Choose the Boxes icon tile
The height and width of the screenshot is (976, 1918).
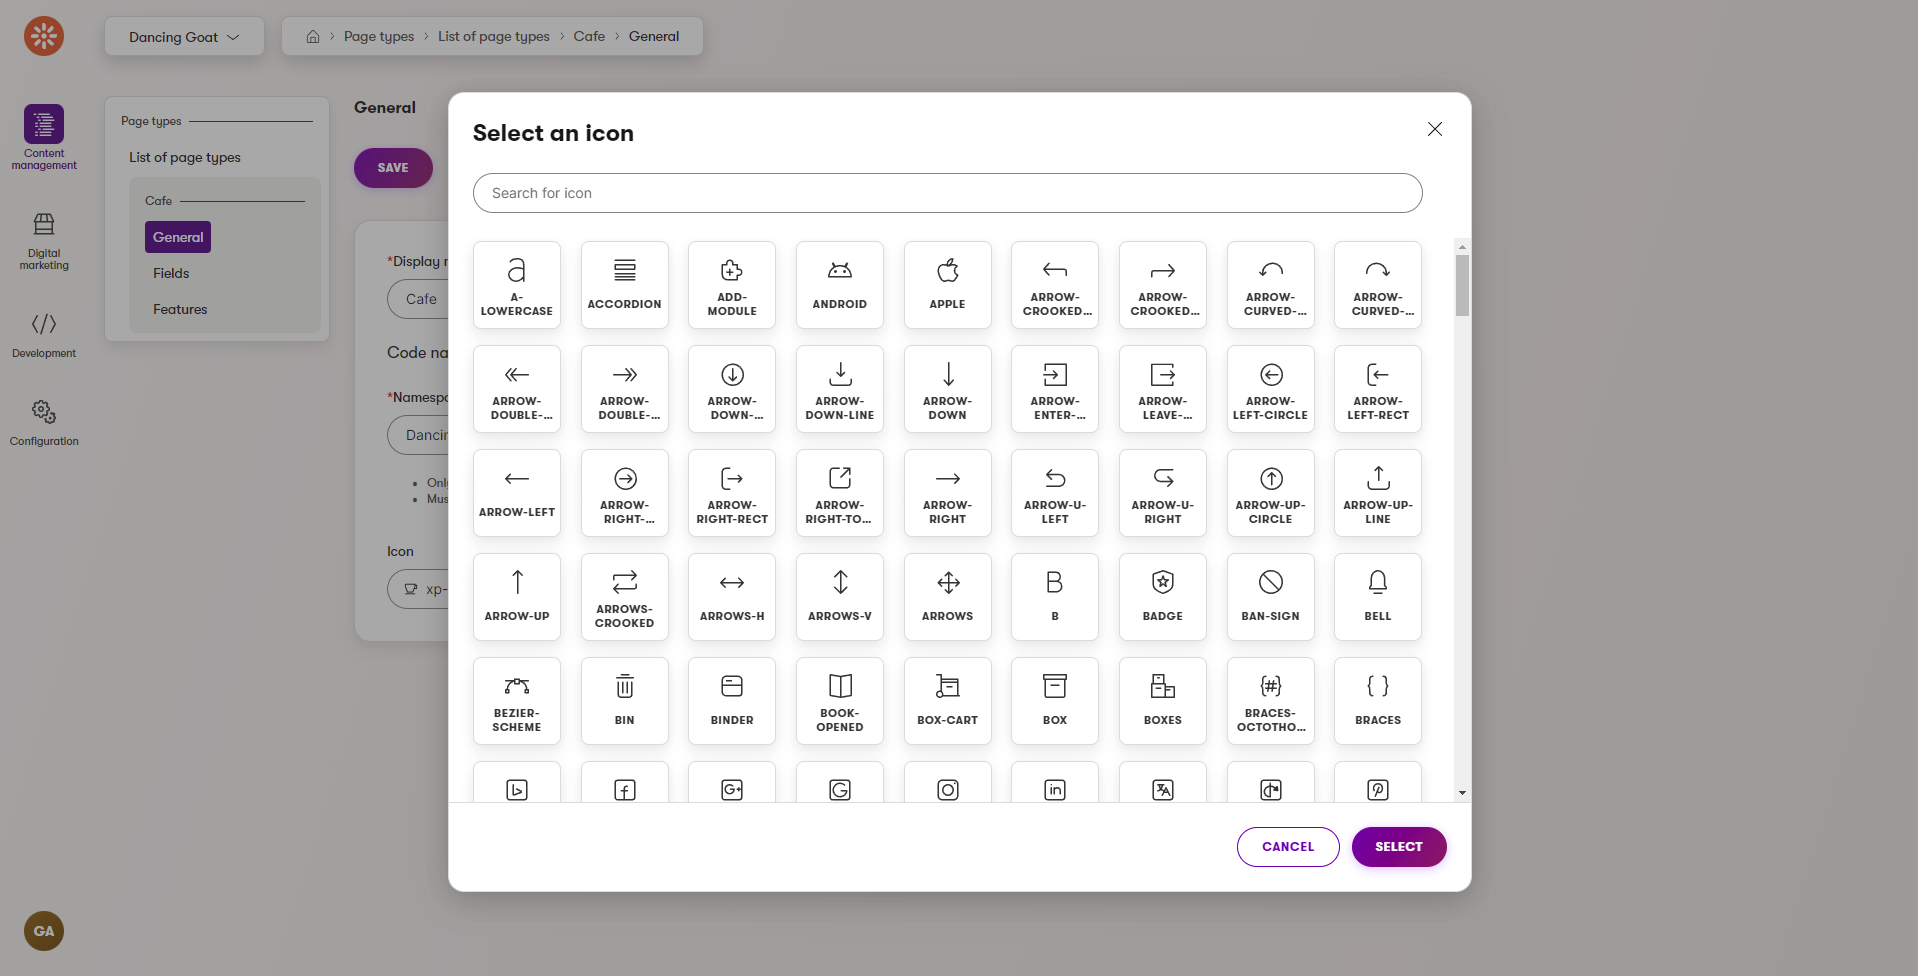[1162, 701]
